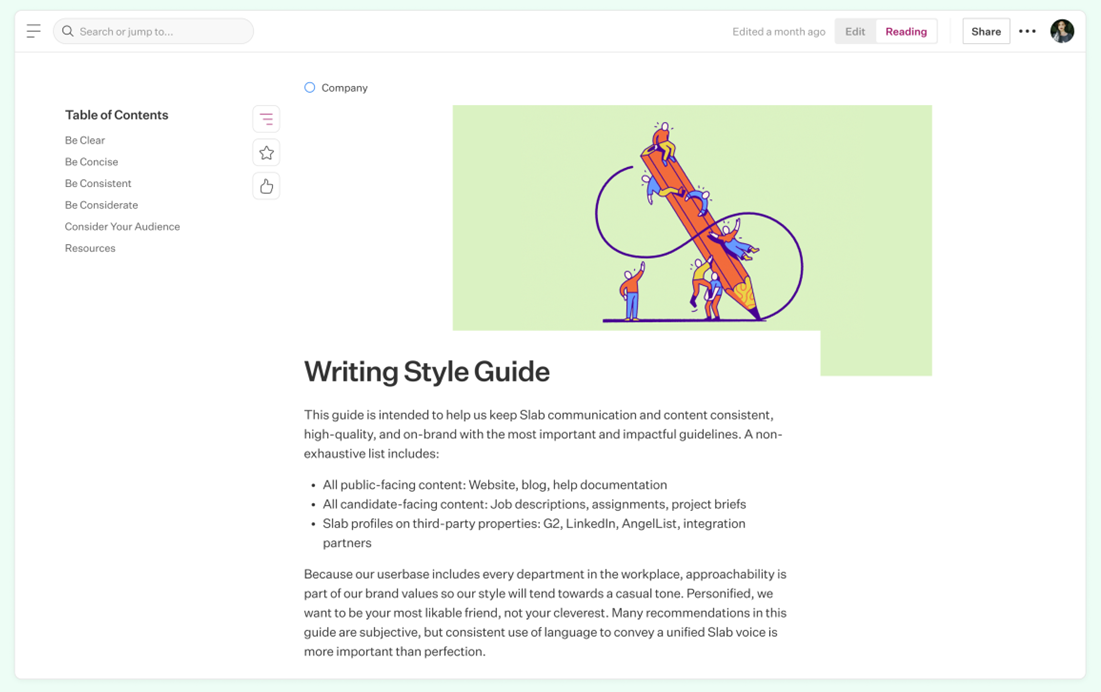This screenshot has height=692, width=1101.
Task: Open the navigation hamburger menu
Action: (x=33, y=30)
